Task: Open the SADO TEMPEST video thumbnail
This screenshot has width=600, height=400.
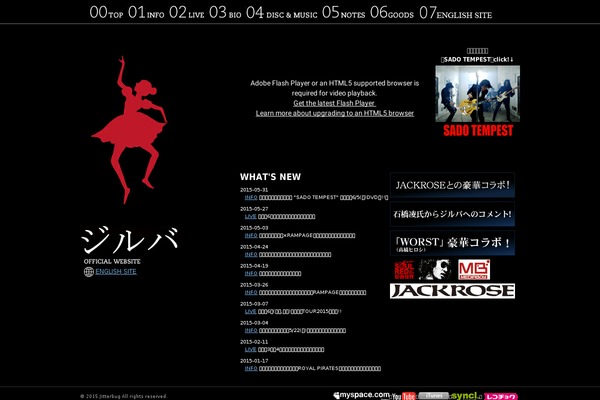Action: coord(478,94)
